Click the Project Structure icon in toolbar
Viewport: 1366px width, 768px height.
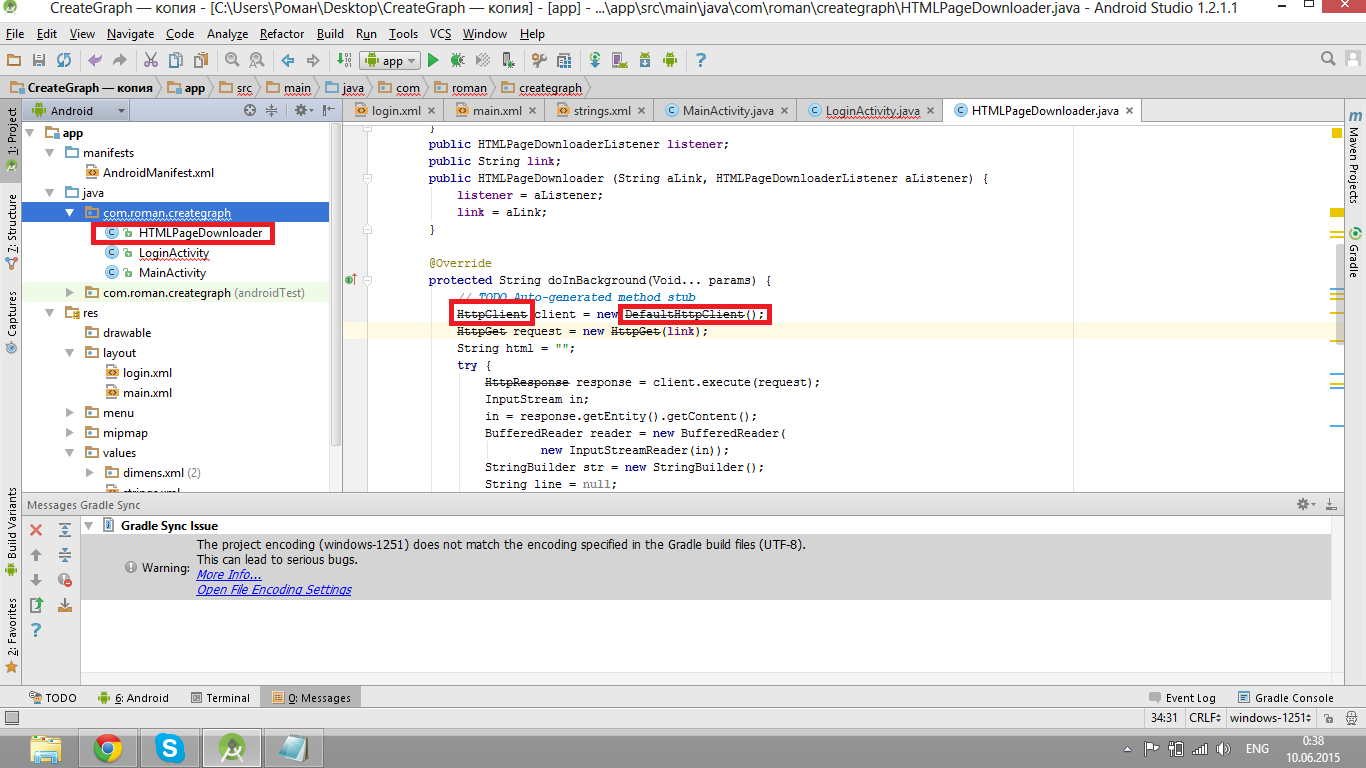click(x=564, y=60)
